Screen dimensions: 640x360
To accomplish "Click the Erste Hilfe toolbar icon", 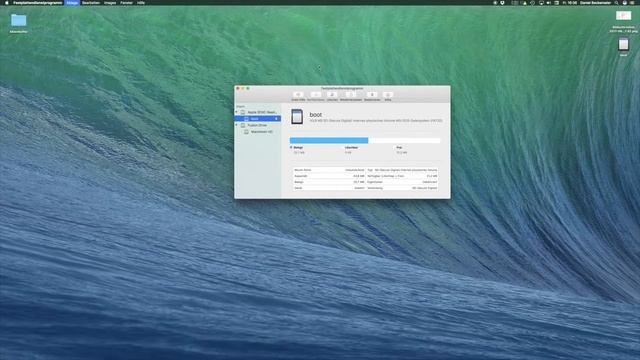I will click(x=298, y=95).
